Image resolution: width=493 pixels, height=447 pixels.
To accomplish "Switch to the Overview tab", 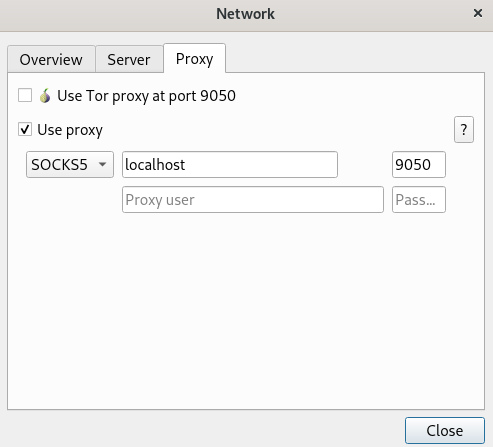I will (x=51, y=59).
